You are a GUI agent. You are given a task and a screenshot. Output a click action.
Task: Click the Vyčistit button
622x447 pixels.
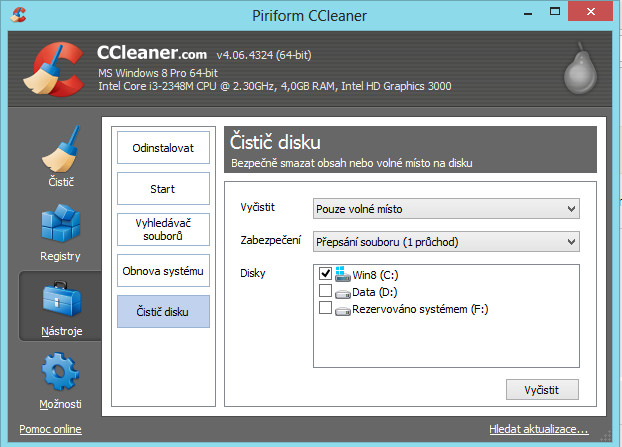click(x=542, y=390)
